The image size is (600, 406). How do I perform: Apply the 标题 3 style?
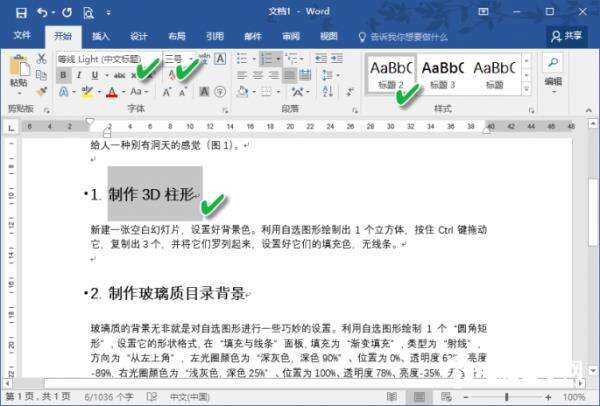click(x=443, y=75)
